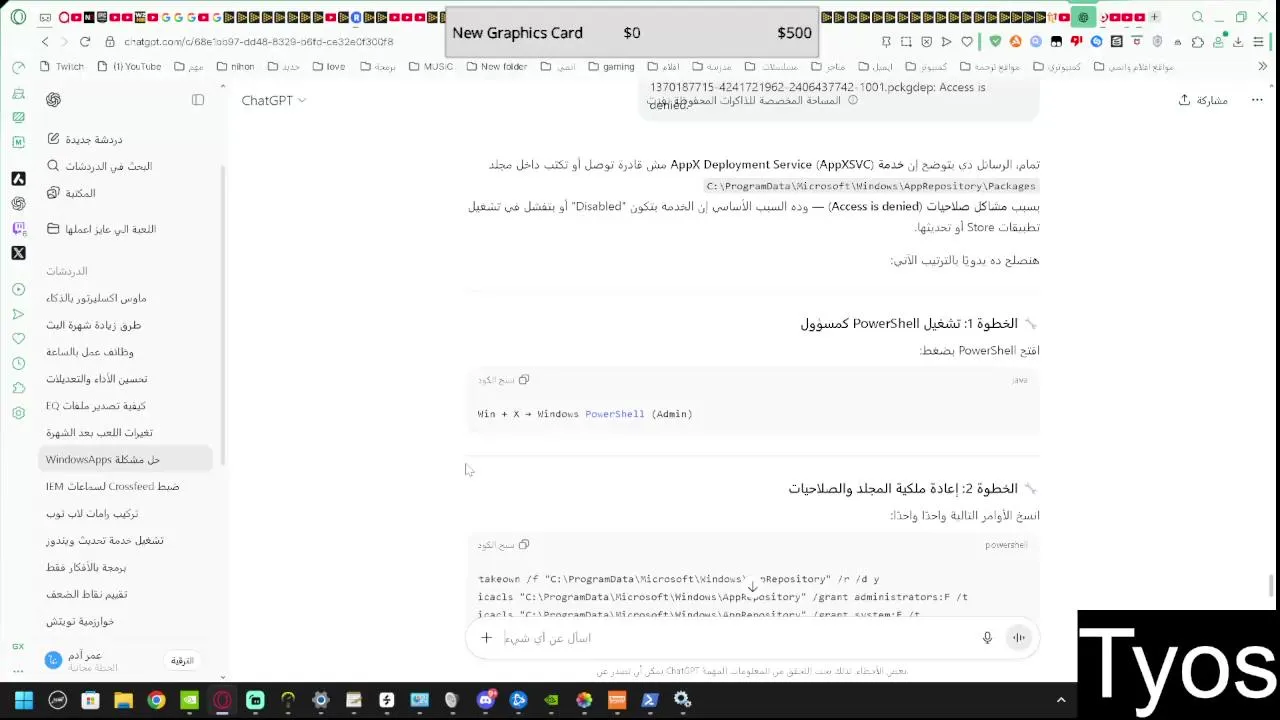Open Discord from the taskbar
1280x720 pixels.
(485, 700)
